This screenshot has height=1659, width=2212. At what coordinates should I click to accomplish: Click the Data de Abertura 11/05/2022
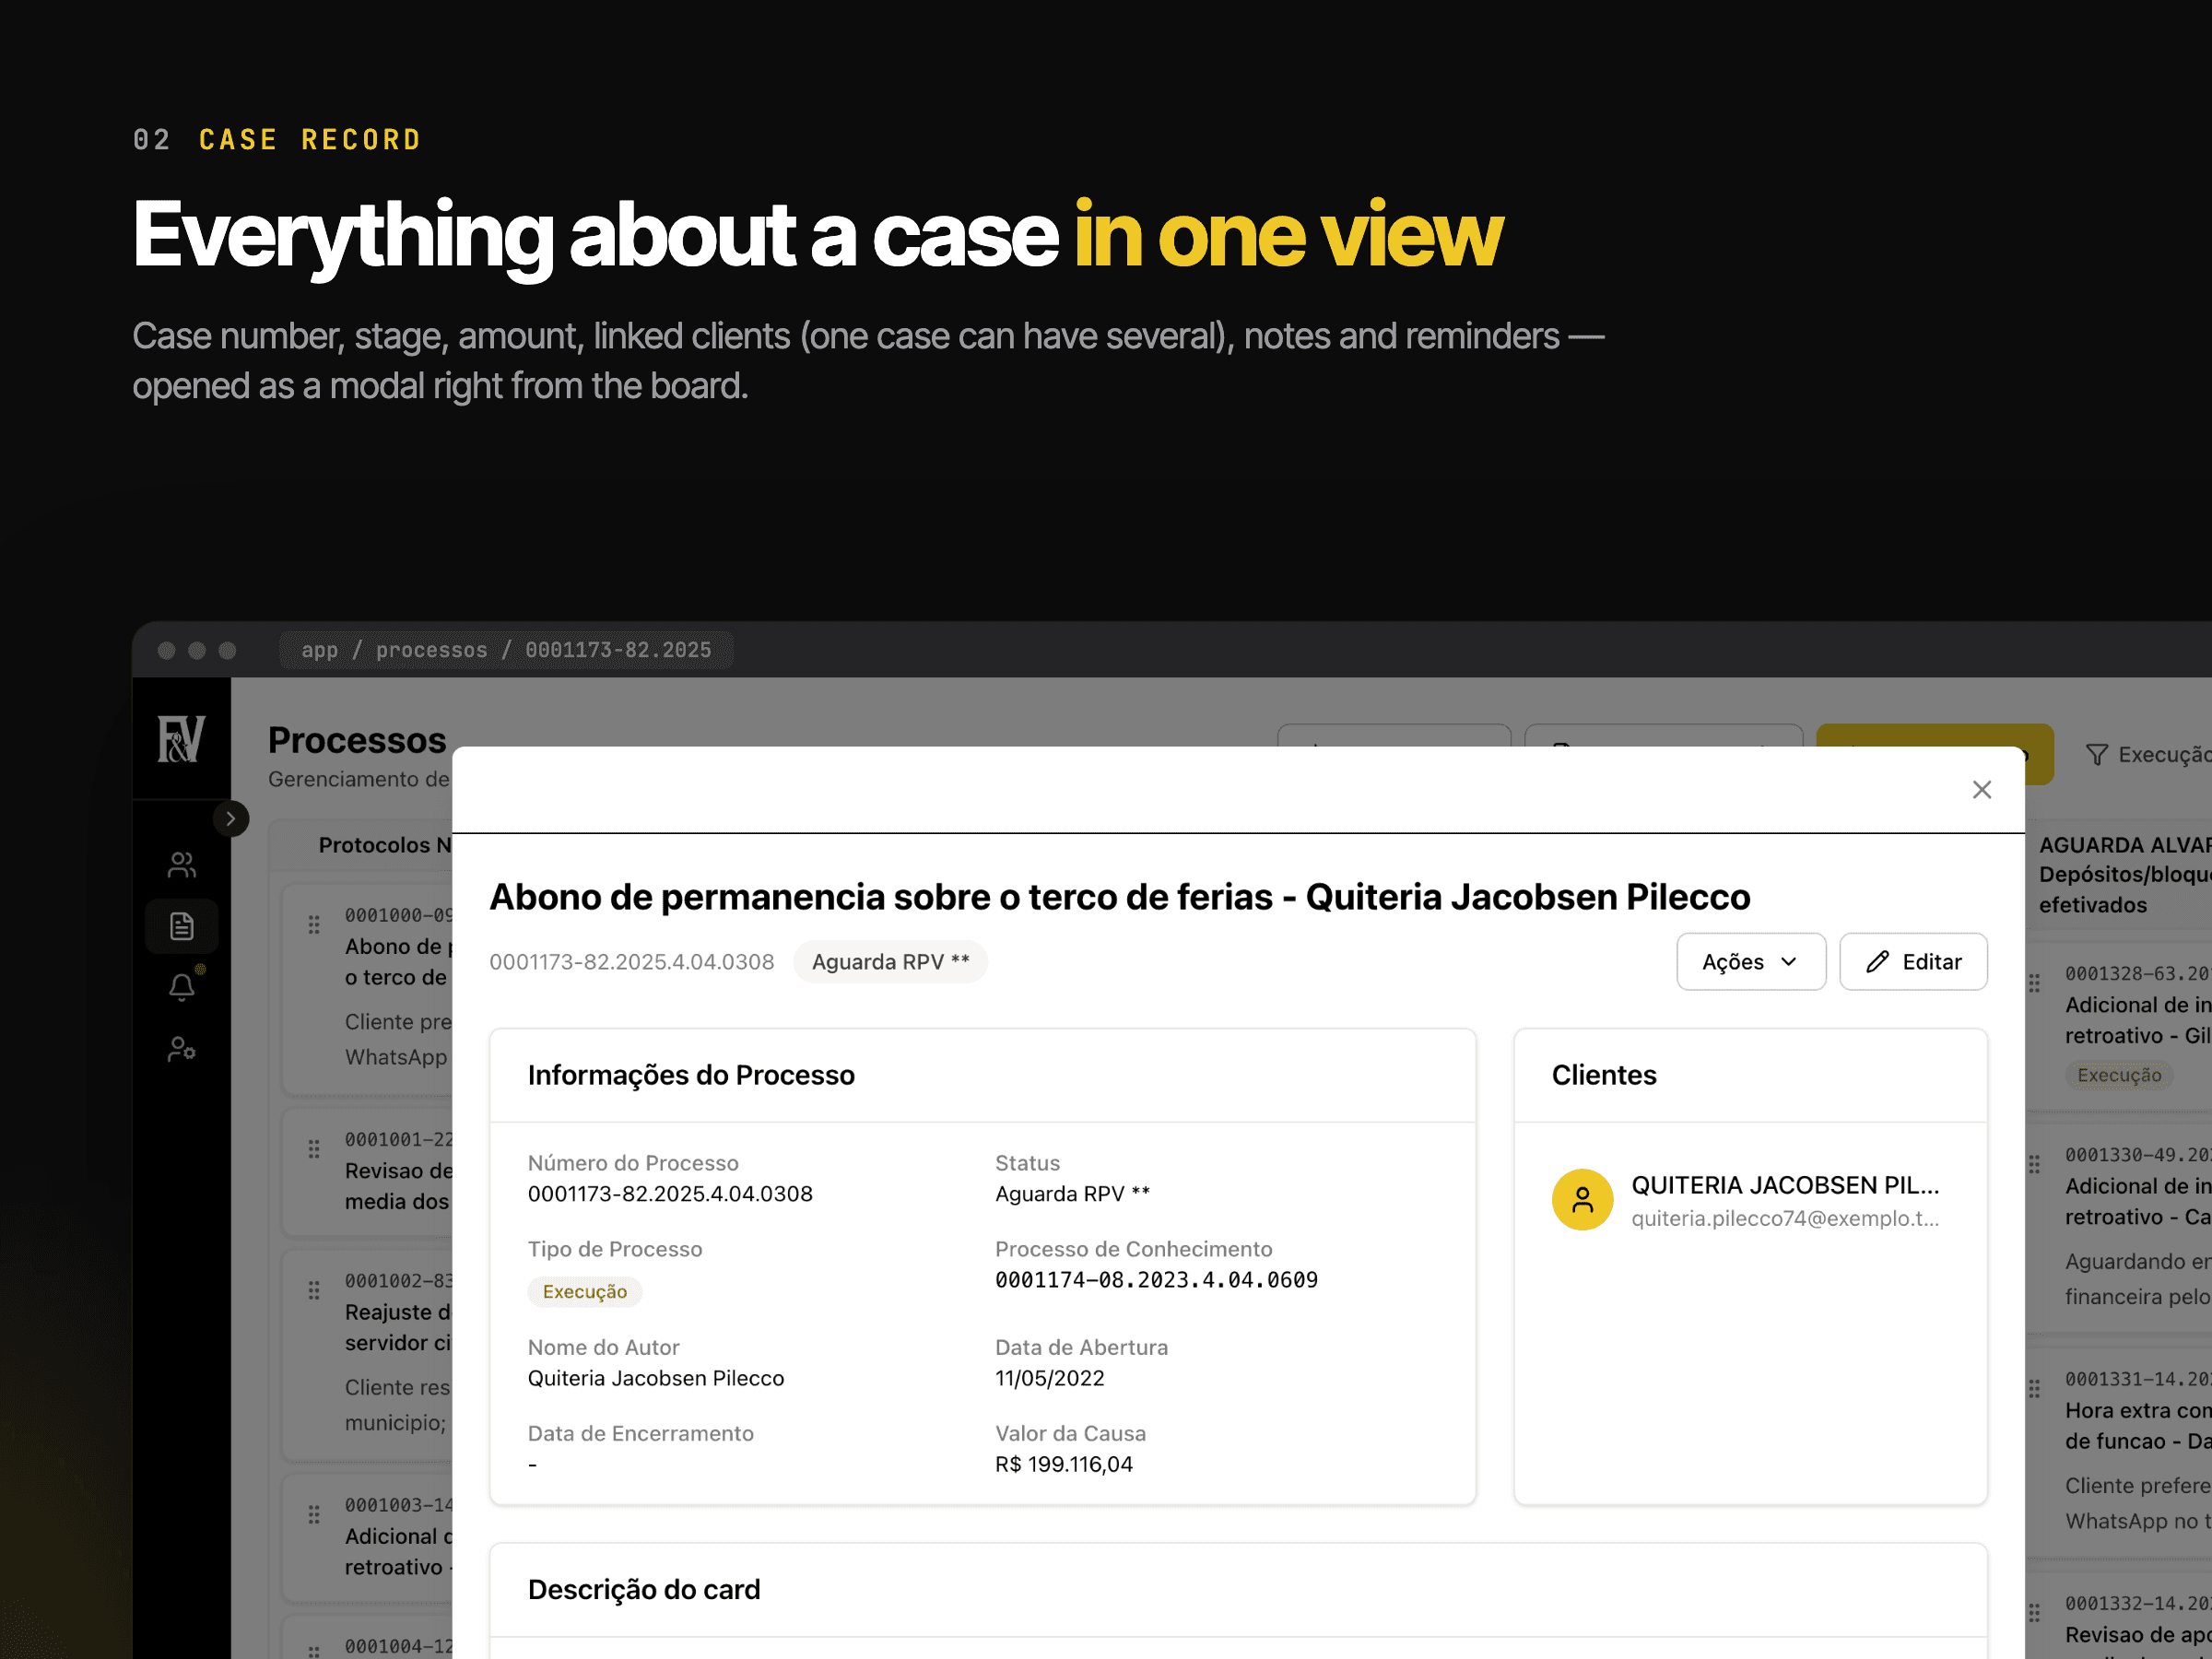pos(1049,1378)
